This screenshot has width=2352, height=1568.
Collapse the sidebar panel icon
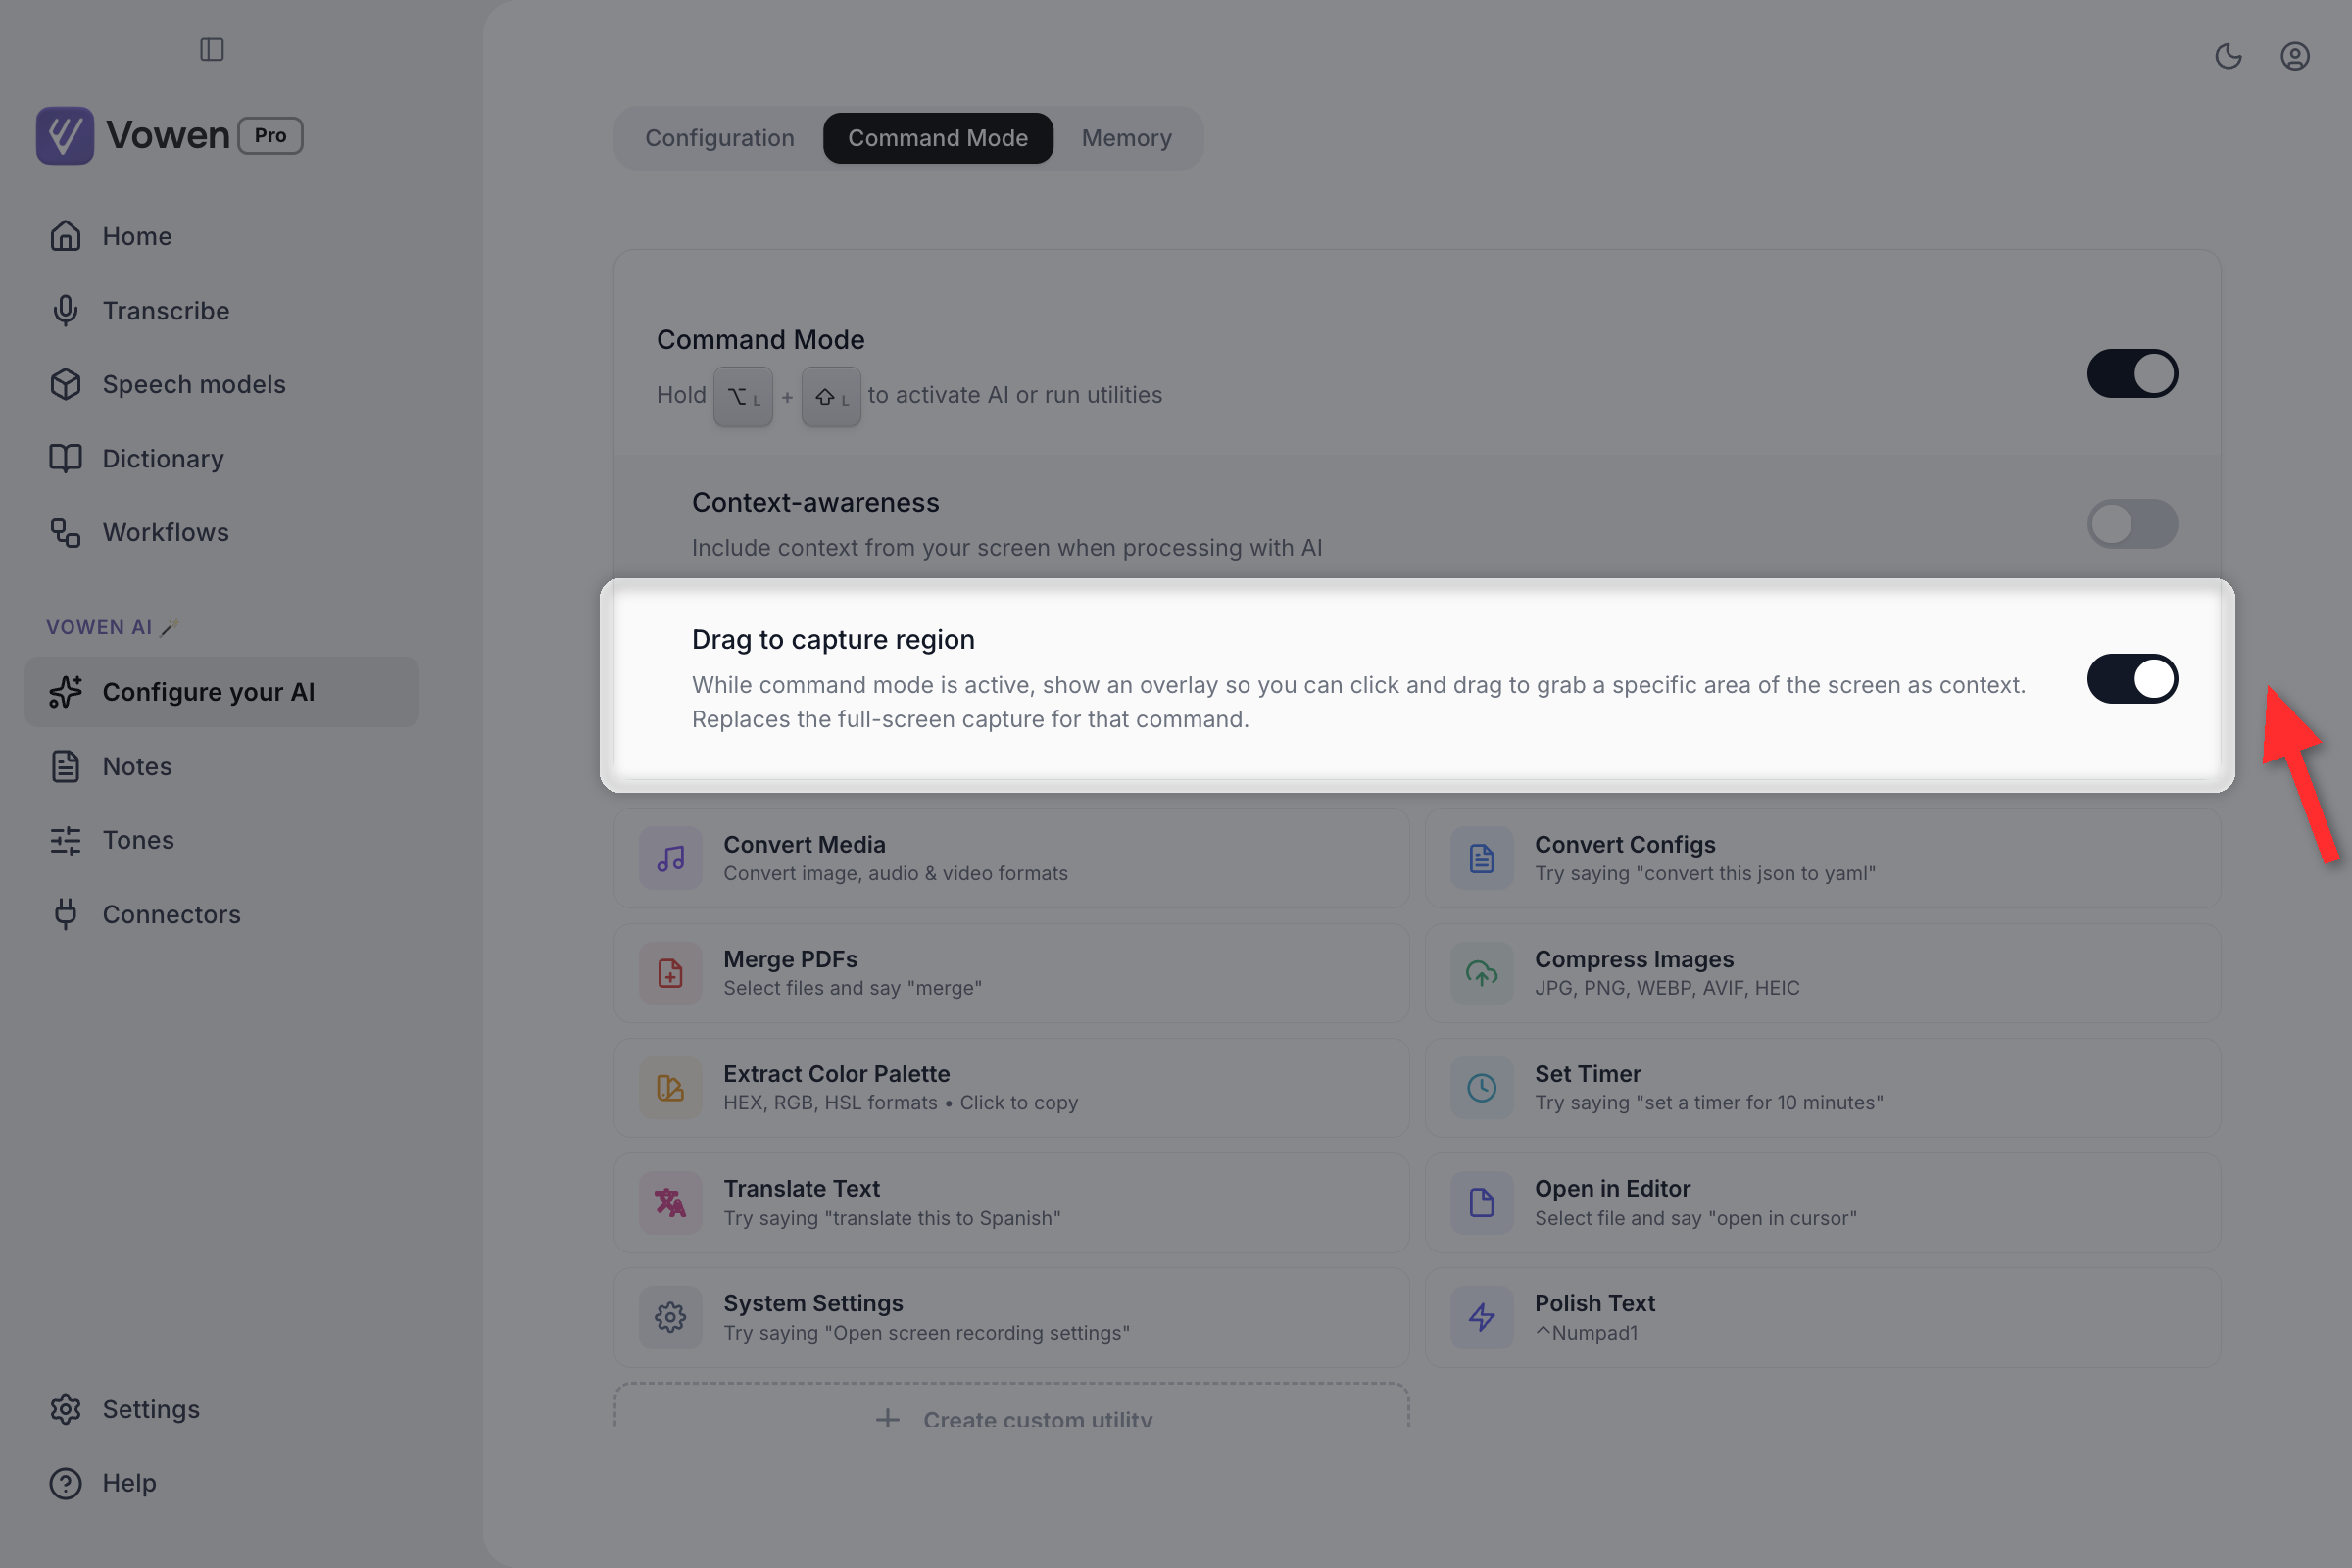click(x=212, y=49)
